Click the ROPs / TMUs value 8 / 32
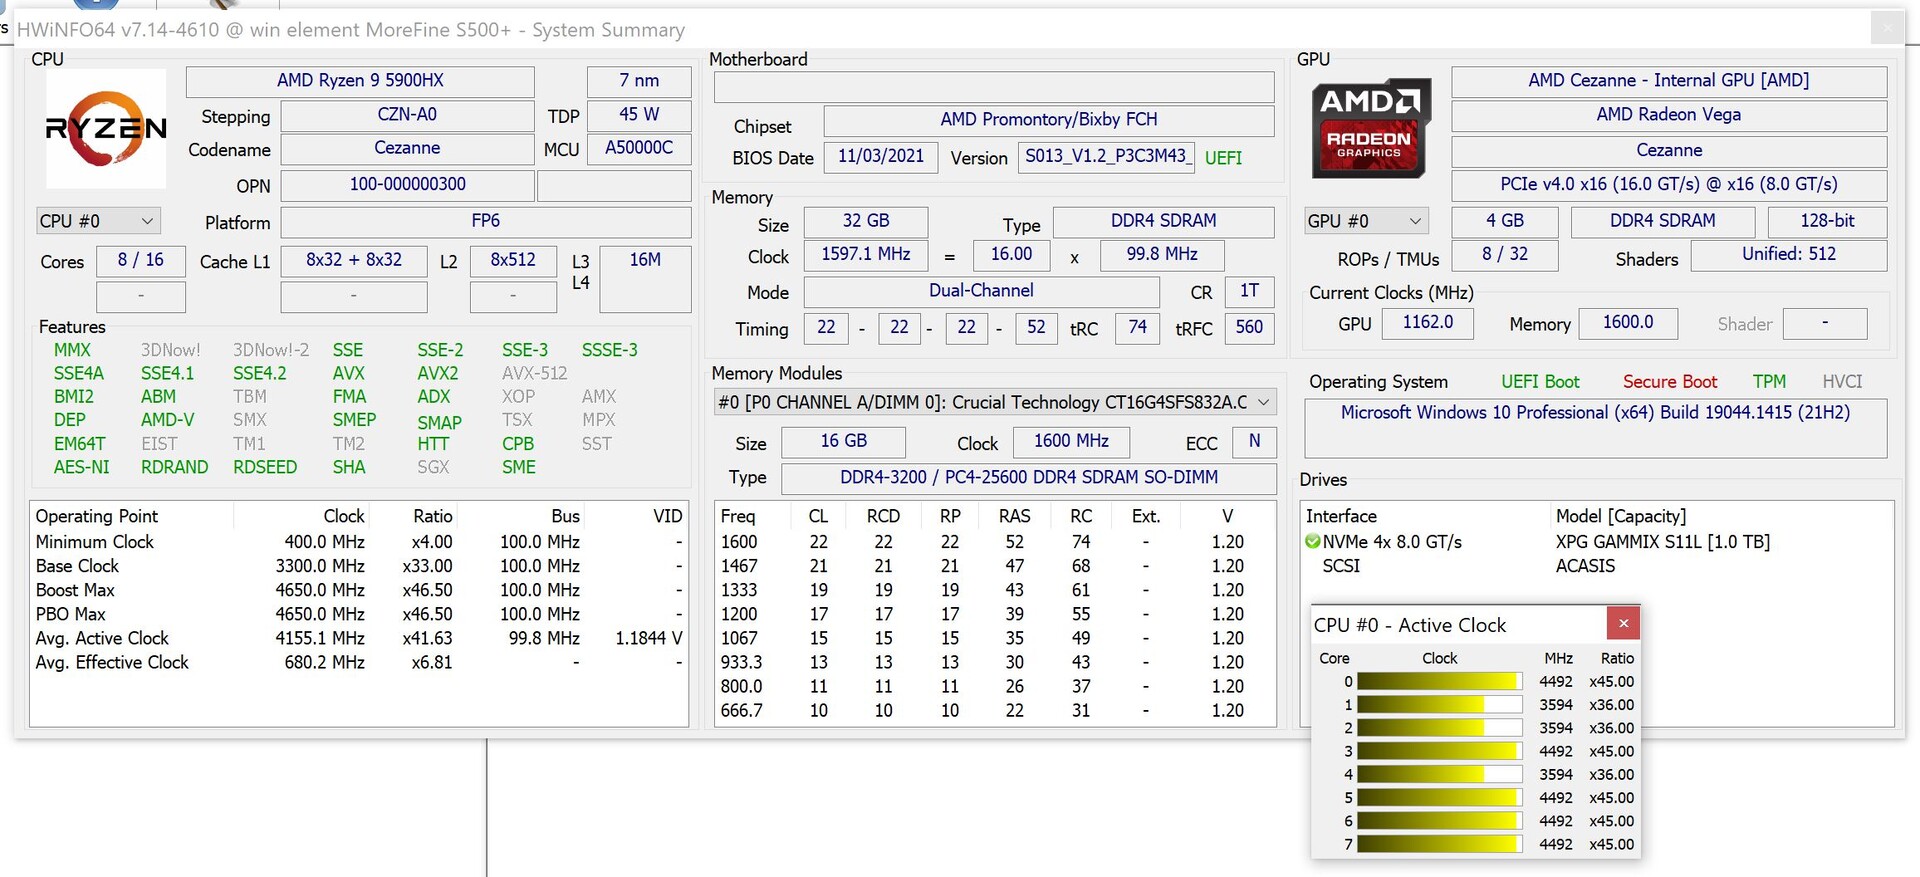The width and height of the screenshot is (1920, 877). 1505,255
